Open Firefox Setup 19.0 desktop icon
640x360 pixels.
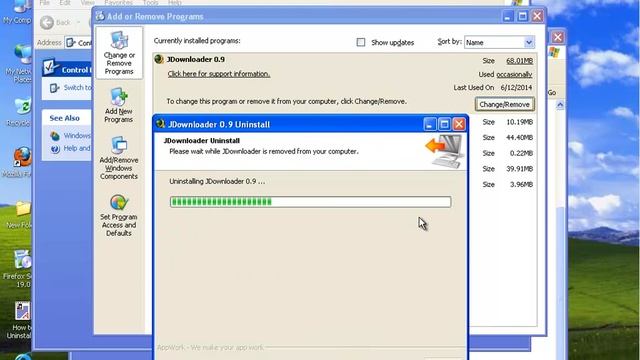pos(21,261)
